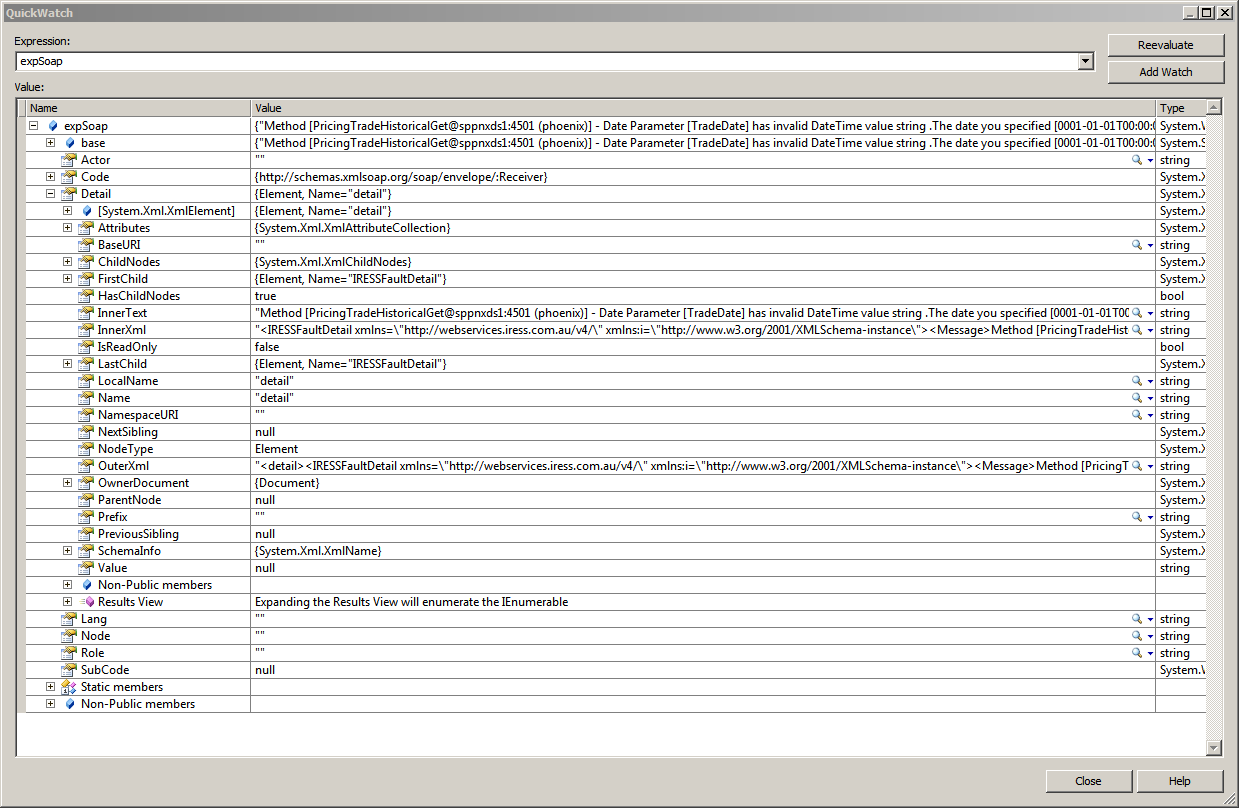This screenshot has height=808, width=1239.
Task: Select the Attributes '{System.Xml.XmlAttributeCollection}' value
Action: [703, 228]
